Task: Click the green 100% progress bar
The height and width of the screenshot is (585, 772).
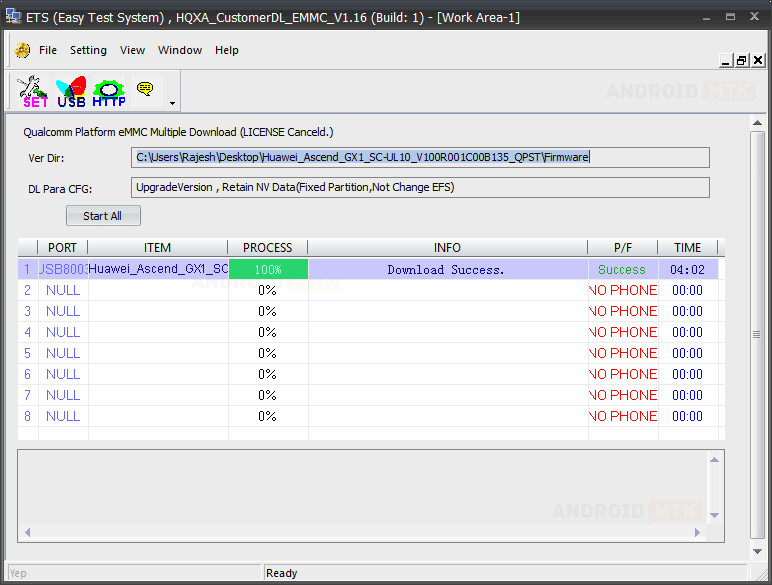Action: 268,270
